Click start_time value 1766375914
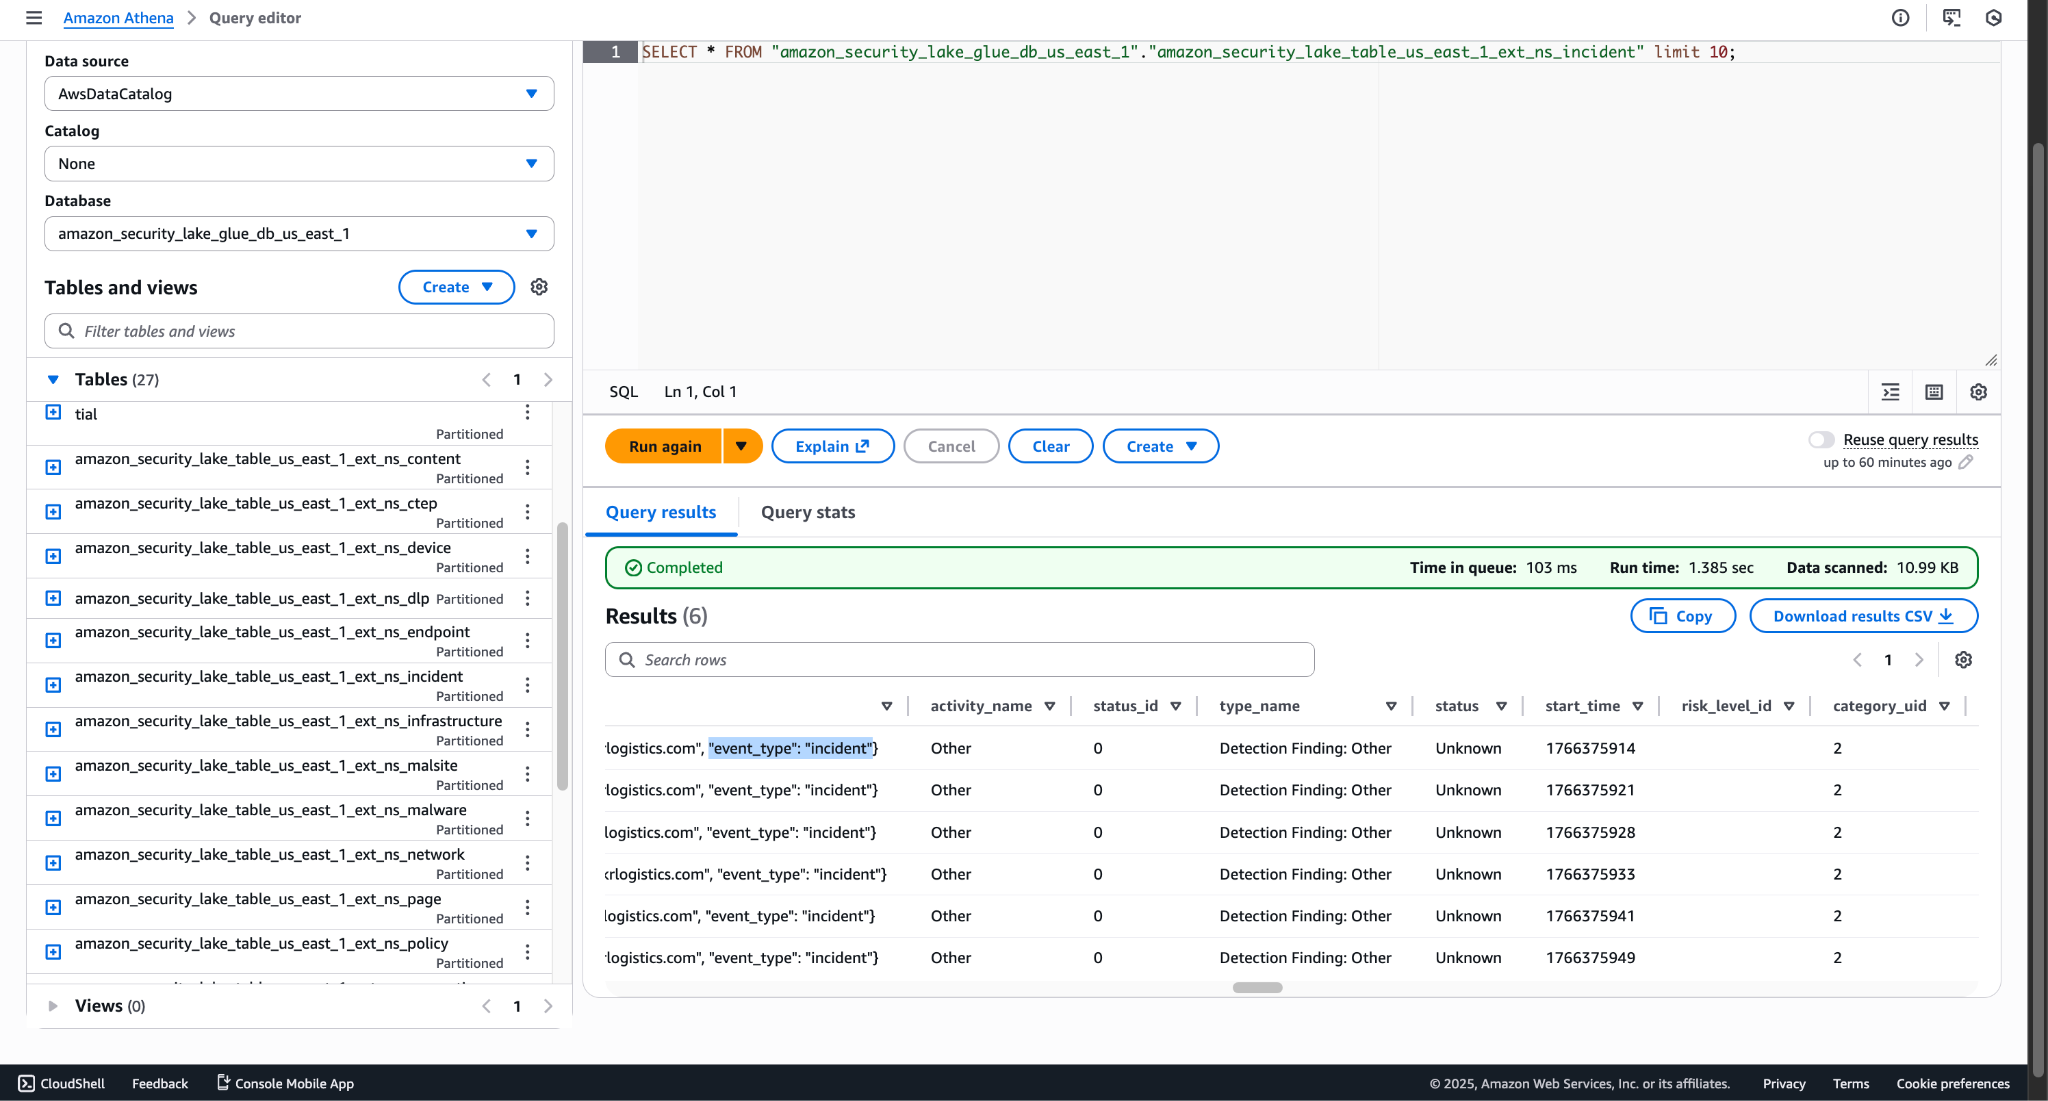This screenshot has height=1101, width=2048. pyautogui.click(x=1590, y=748)
